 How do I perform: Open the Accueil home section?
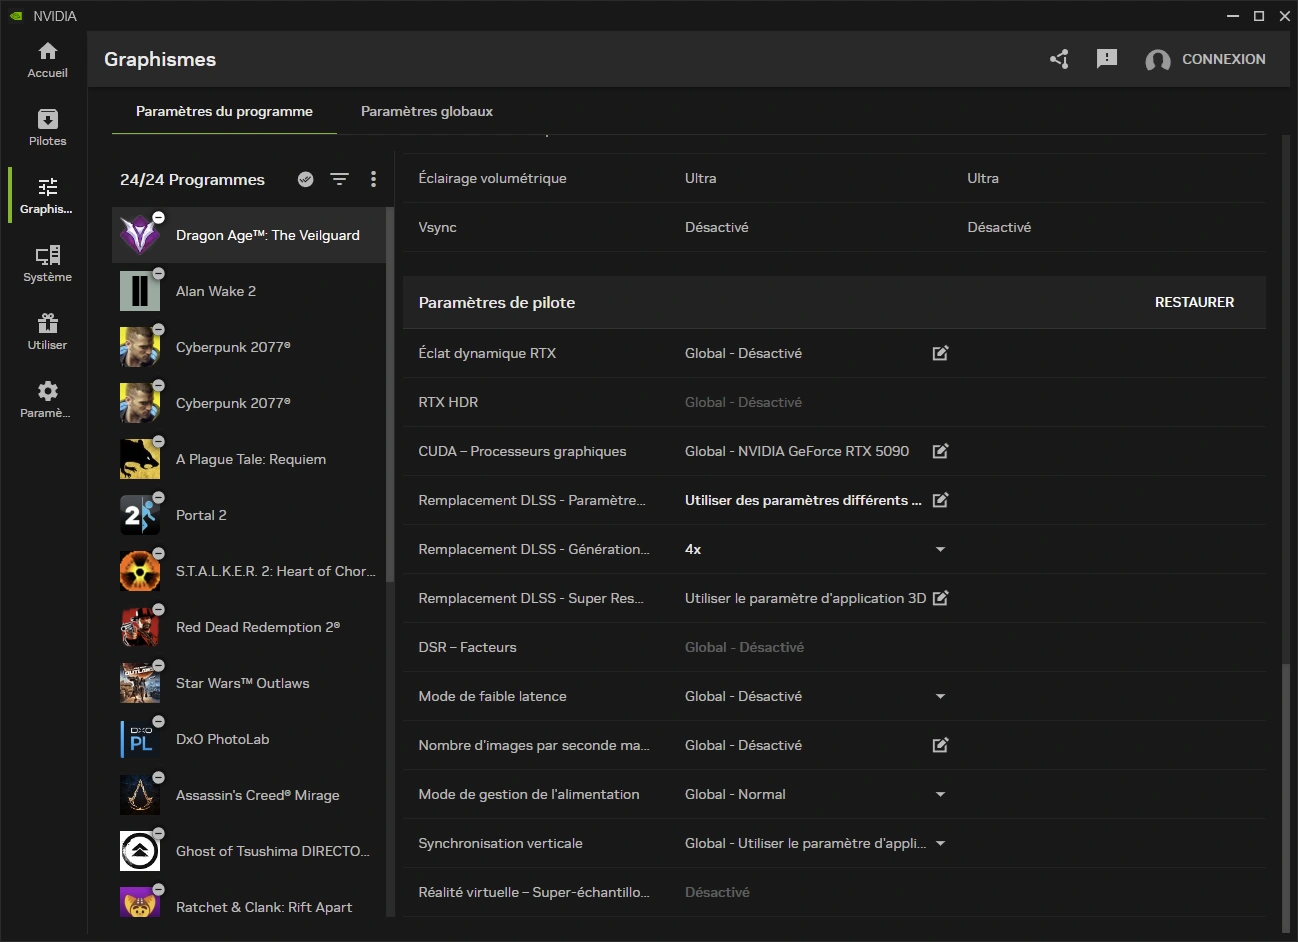point(47,60)
